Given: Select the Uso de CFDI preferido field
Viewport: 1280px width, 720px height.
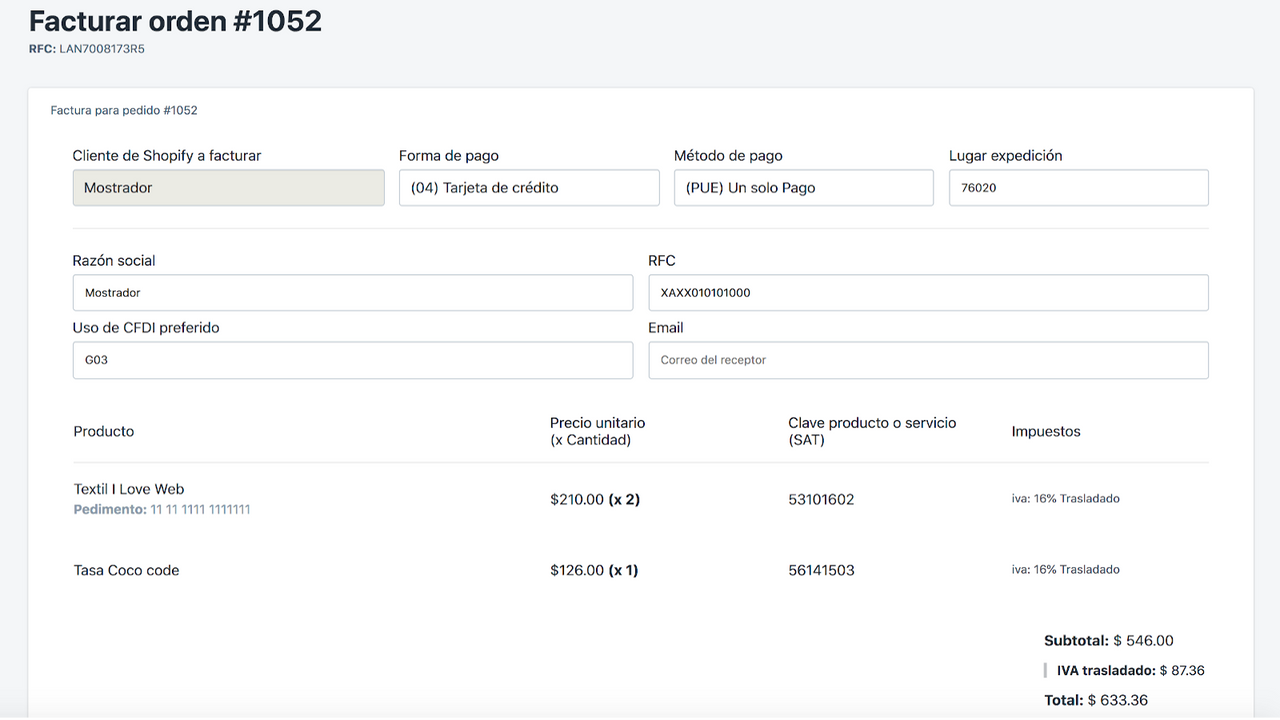Looking at the screenshot, I should click(352, 360).
